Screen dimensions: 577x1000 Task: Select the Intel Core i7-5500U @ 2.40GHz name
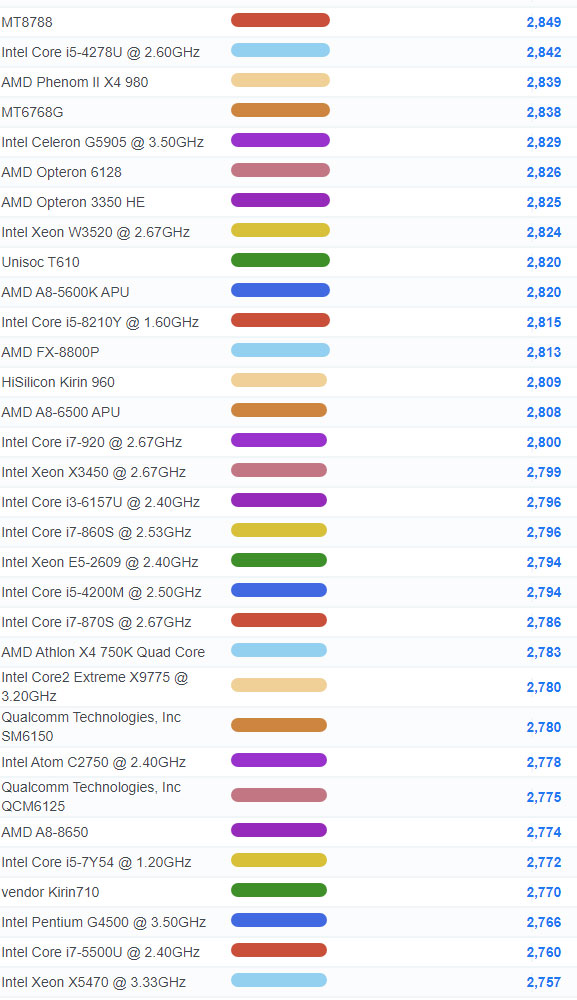101,952
